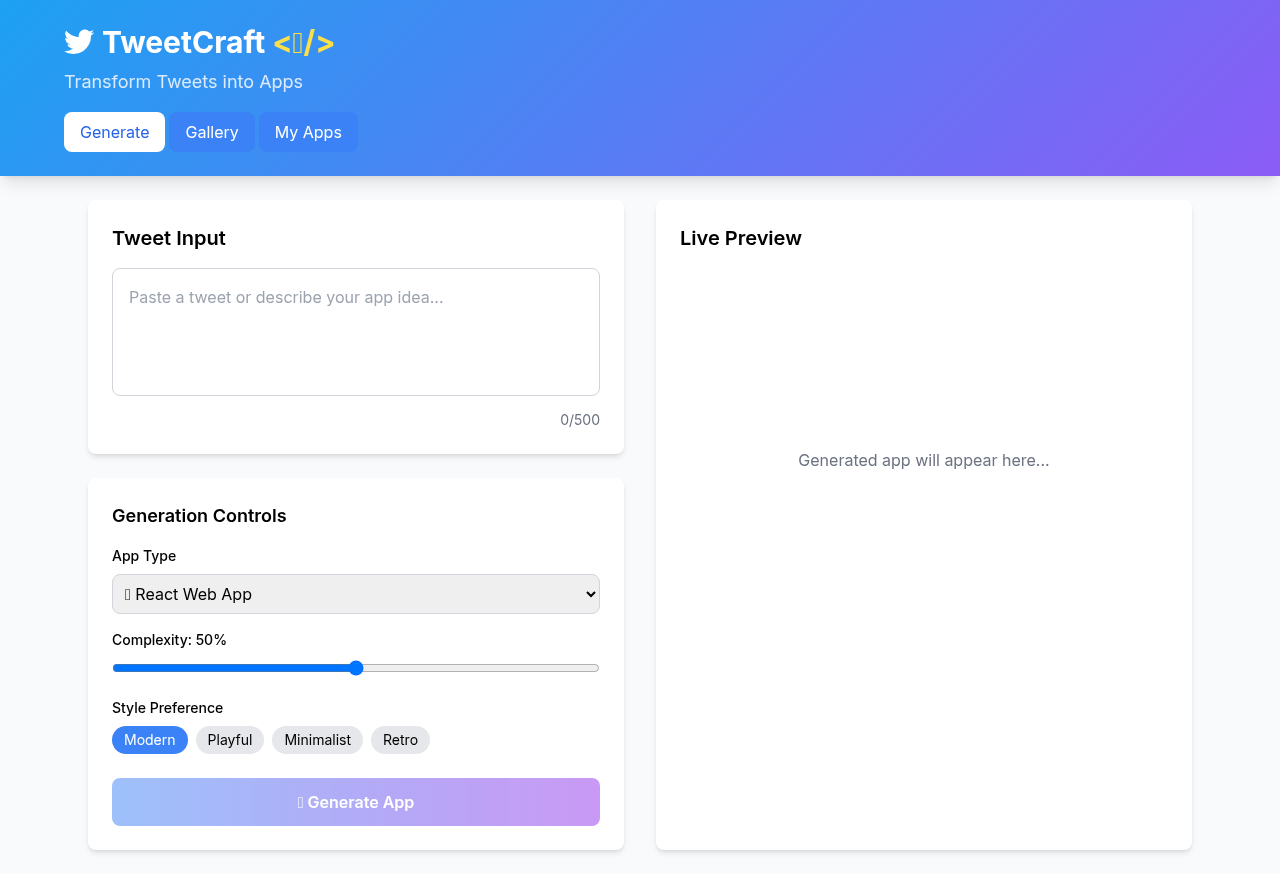Click the TweetCraft heading link
The height and width of the screenshot is (874, 1280).
185,42
